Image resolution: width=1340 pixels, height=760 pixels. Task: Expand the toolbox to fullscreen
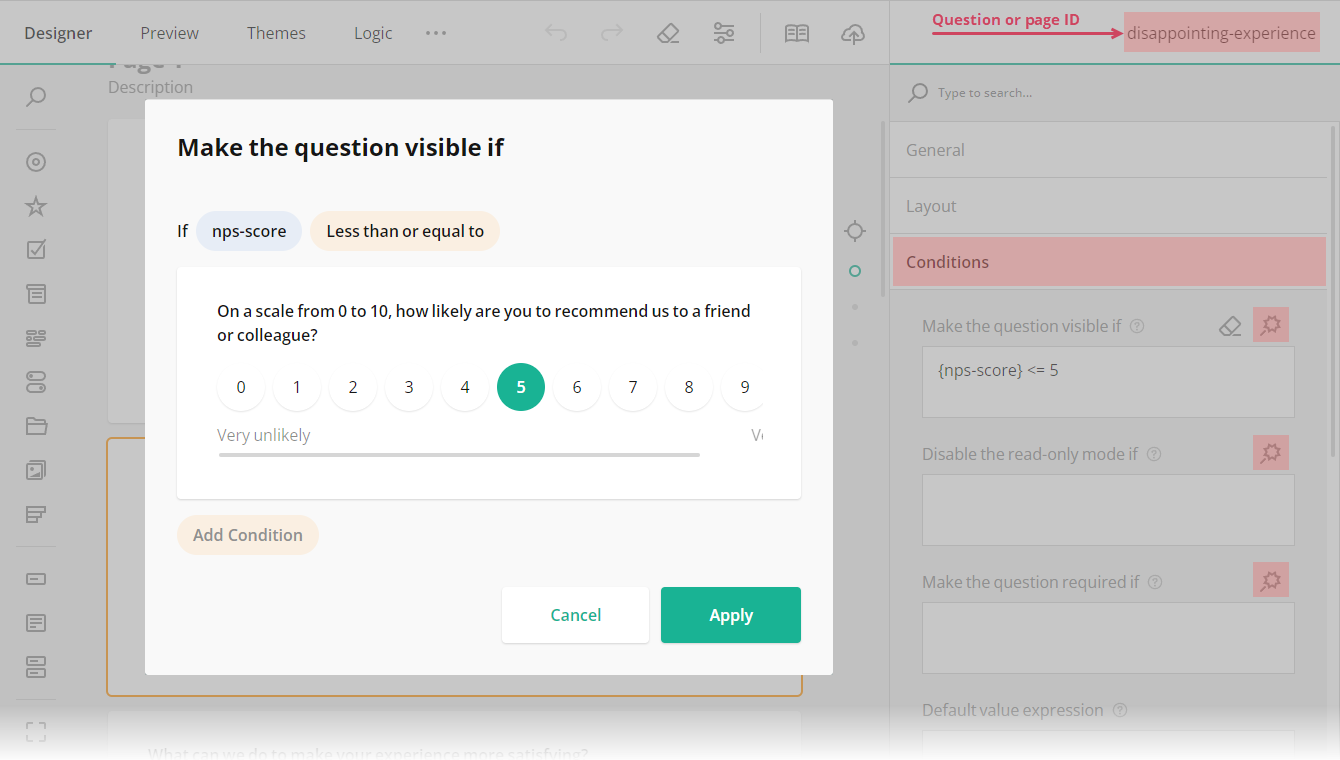coord(36,732)
